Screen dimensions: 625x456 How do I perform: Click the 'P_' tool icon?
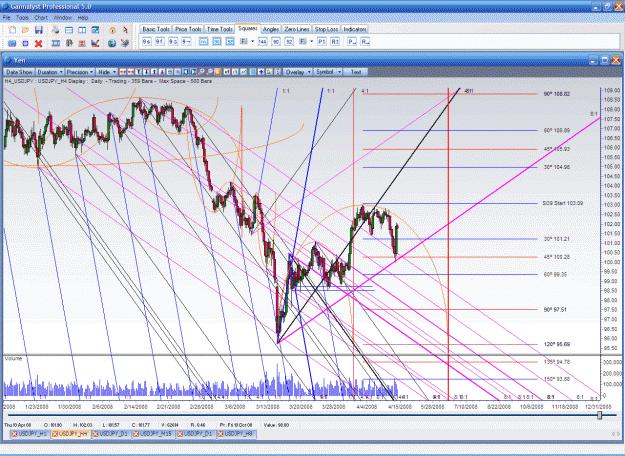352,41
